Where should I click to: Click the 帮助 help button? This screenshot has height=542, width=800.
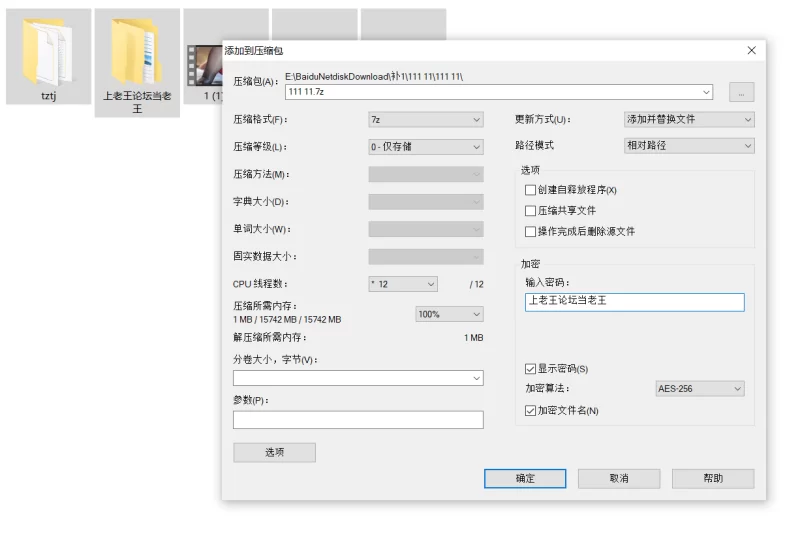click(x=713, y=479)
